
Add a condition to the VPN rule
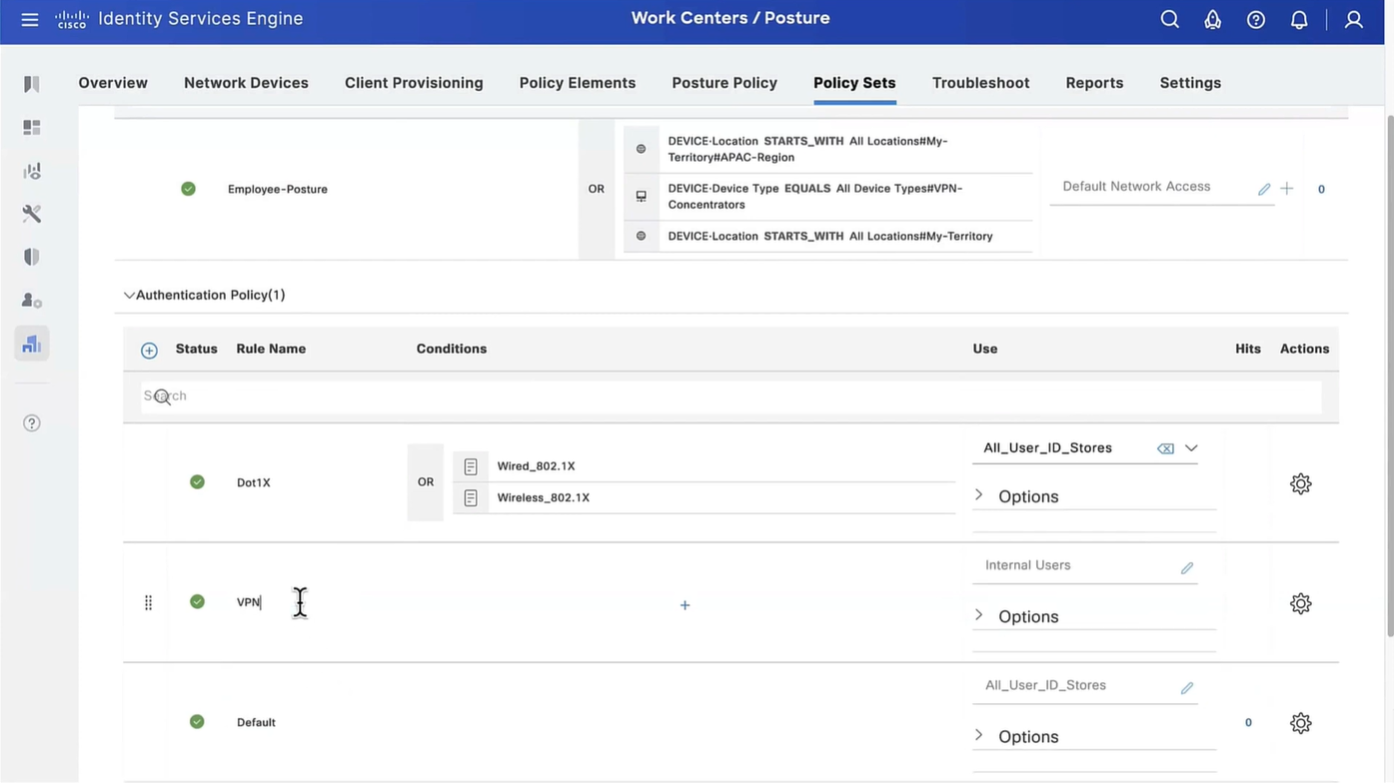[x=685, y=605]
